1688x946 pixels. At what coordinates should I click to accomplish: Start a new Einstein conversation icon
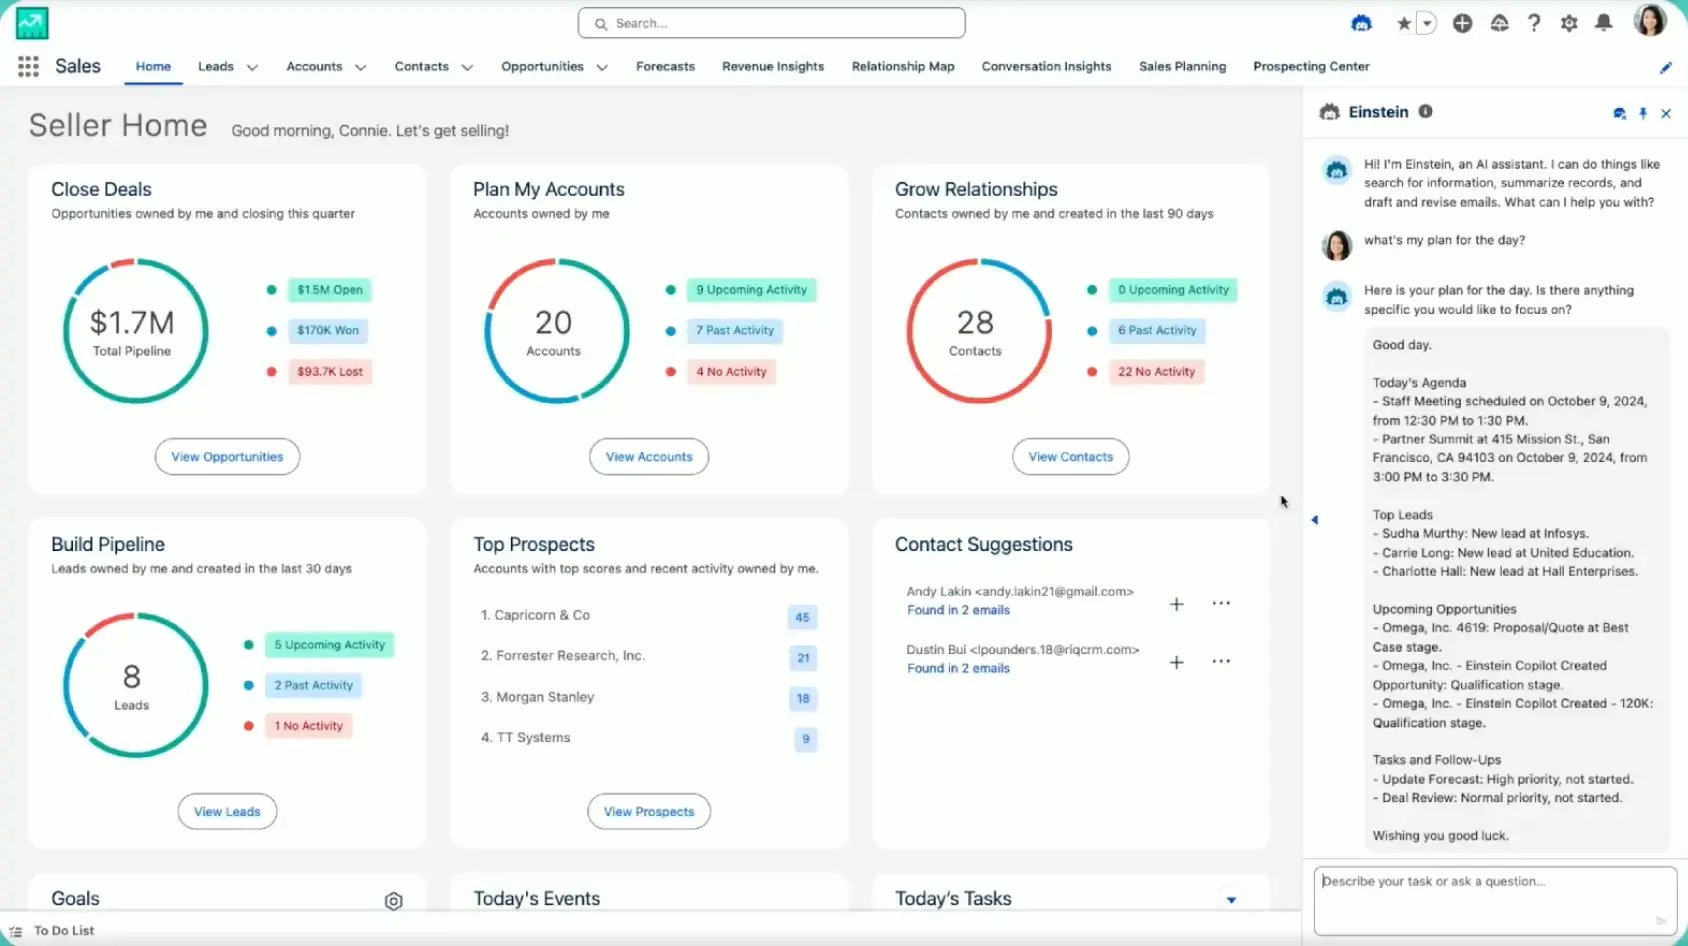coord(1619,113)
